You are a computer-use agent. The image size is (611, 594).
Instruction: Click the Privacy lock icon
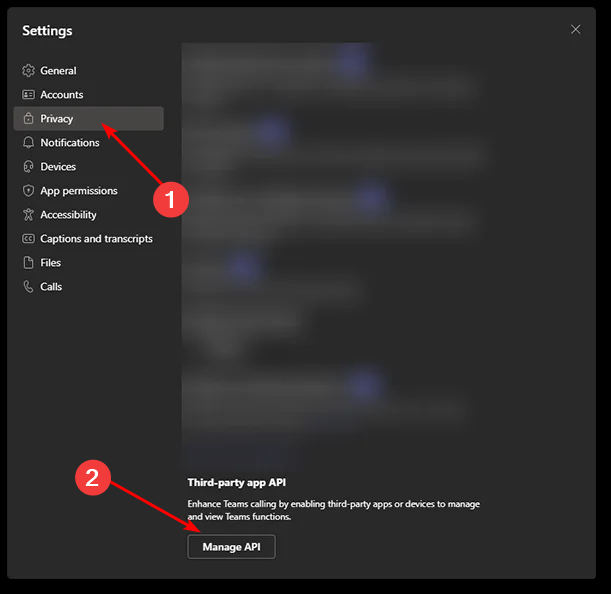(28, 118)
